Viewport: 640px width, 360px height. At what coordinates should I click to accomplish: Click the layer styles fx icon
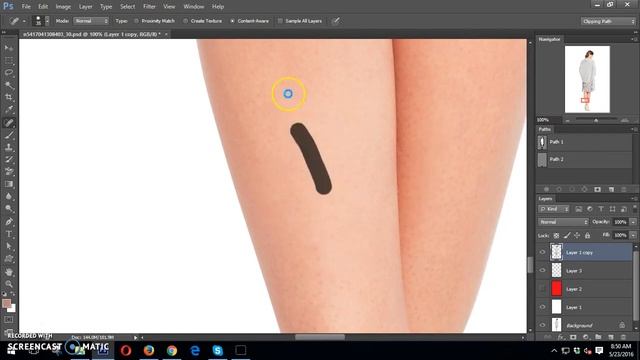click(561, 337)
